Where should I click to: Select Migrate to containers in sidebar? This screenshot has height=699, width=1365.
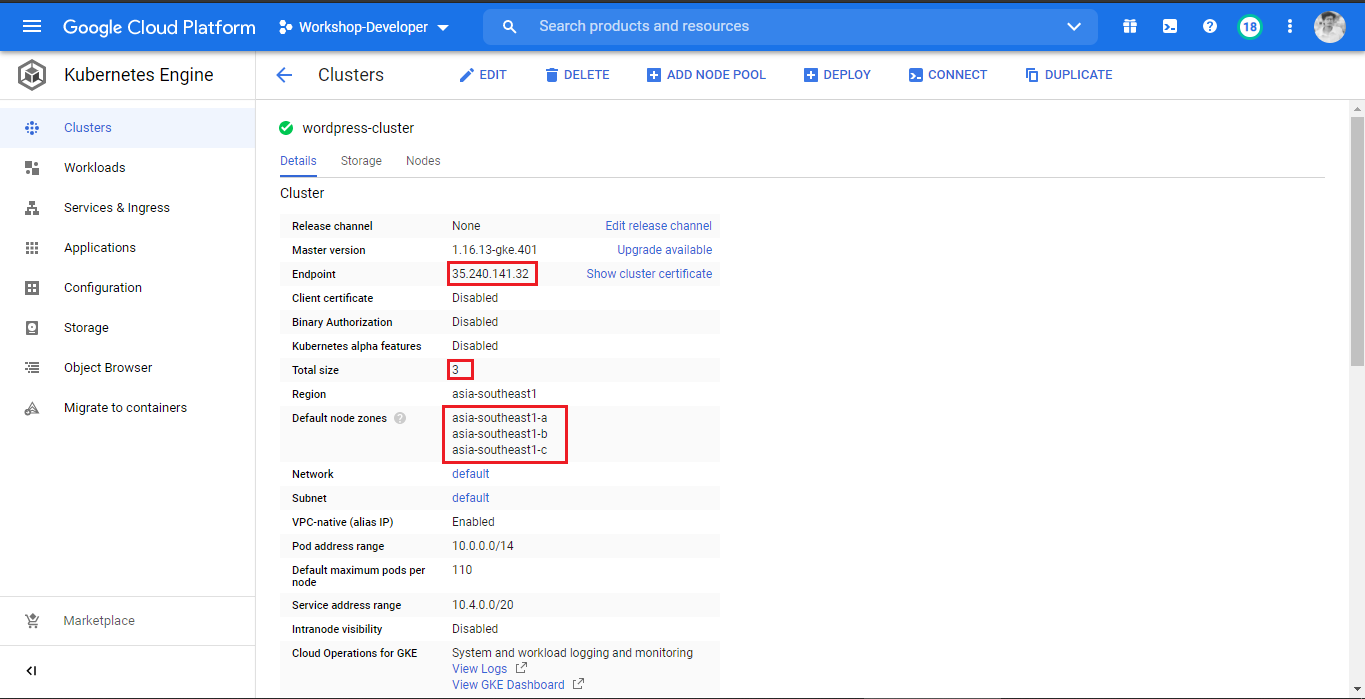point(125,408)
